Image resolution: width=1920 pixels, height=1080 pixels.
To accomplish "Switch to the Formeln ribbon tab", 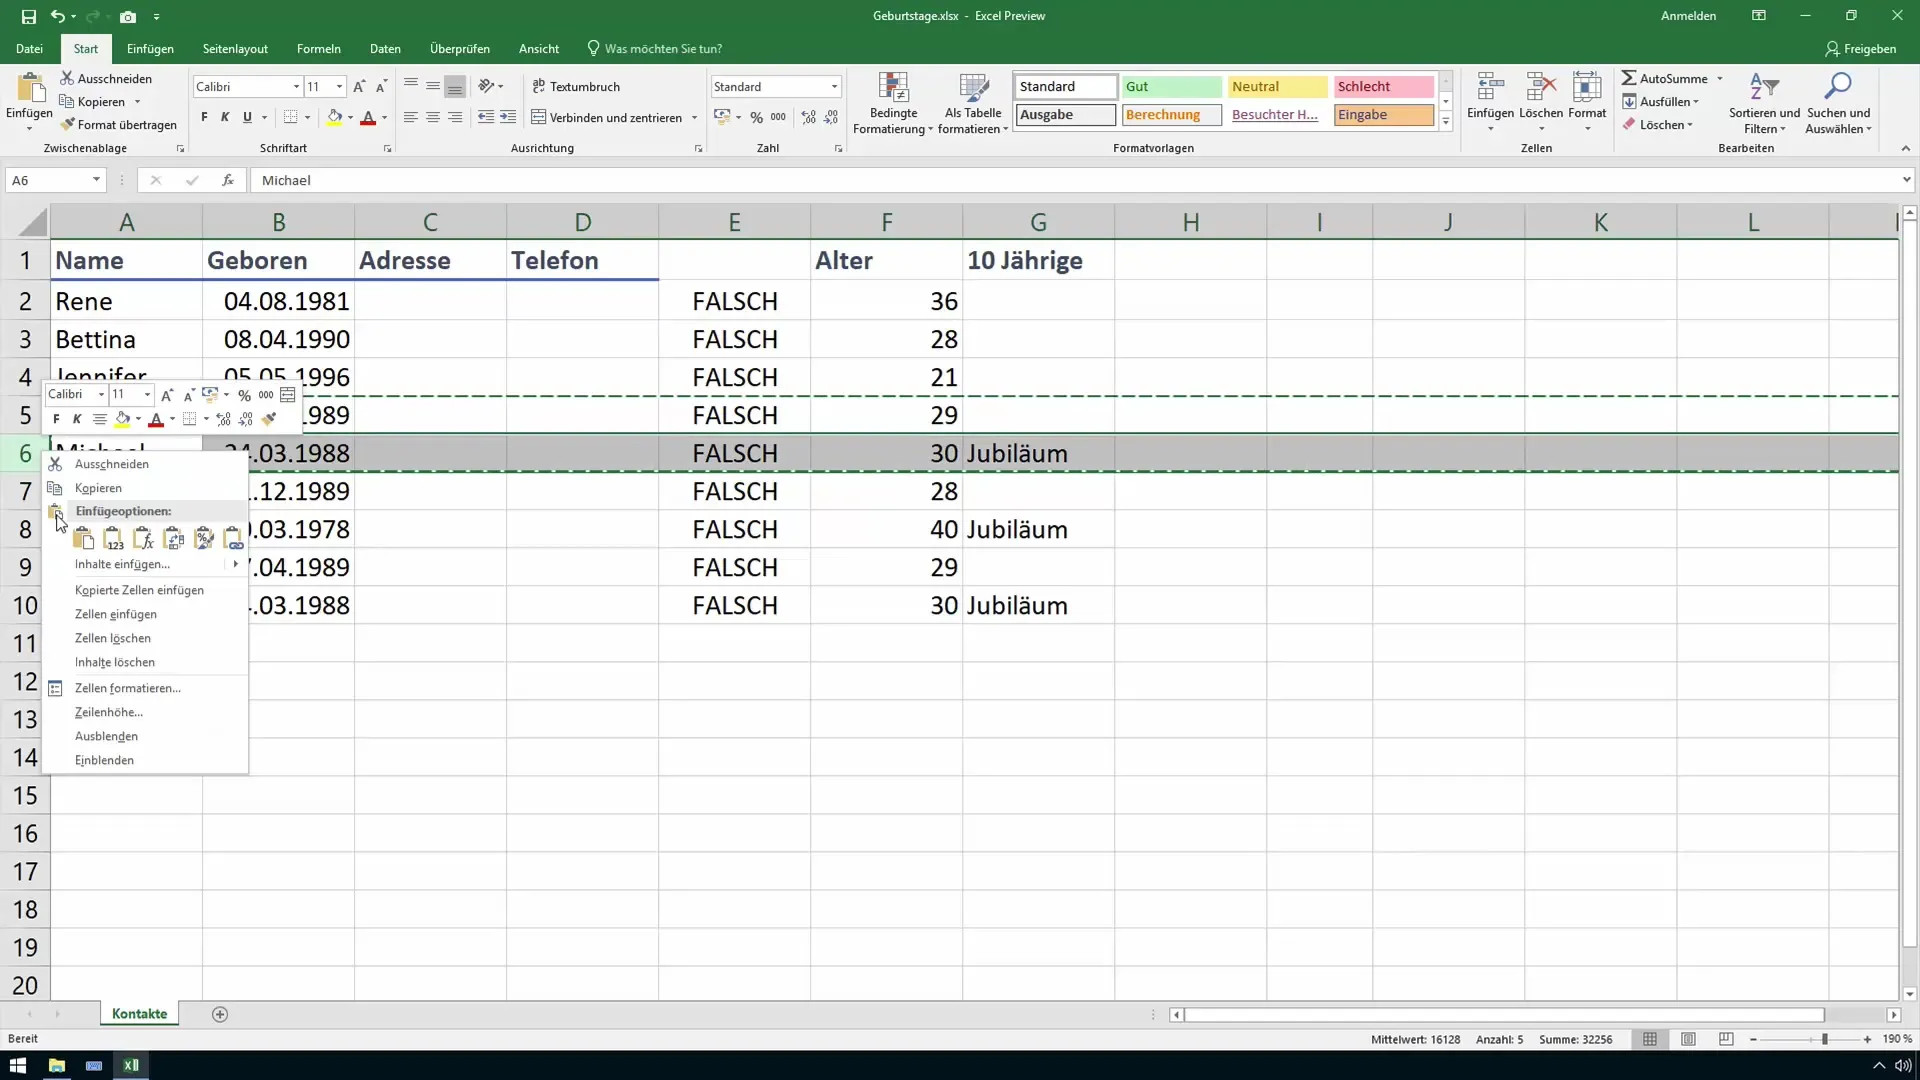I will tap(319, 48).
